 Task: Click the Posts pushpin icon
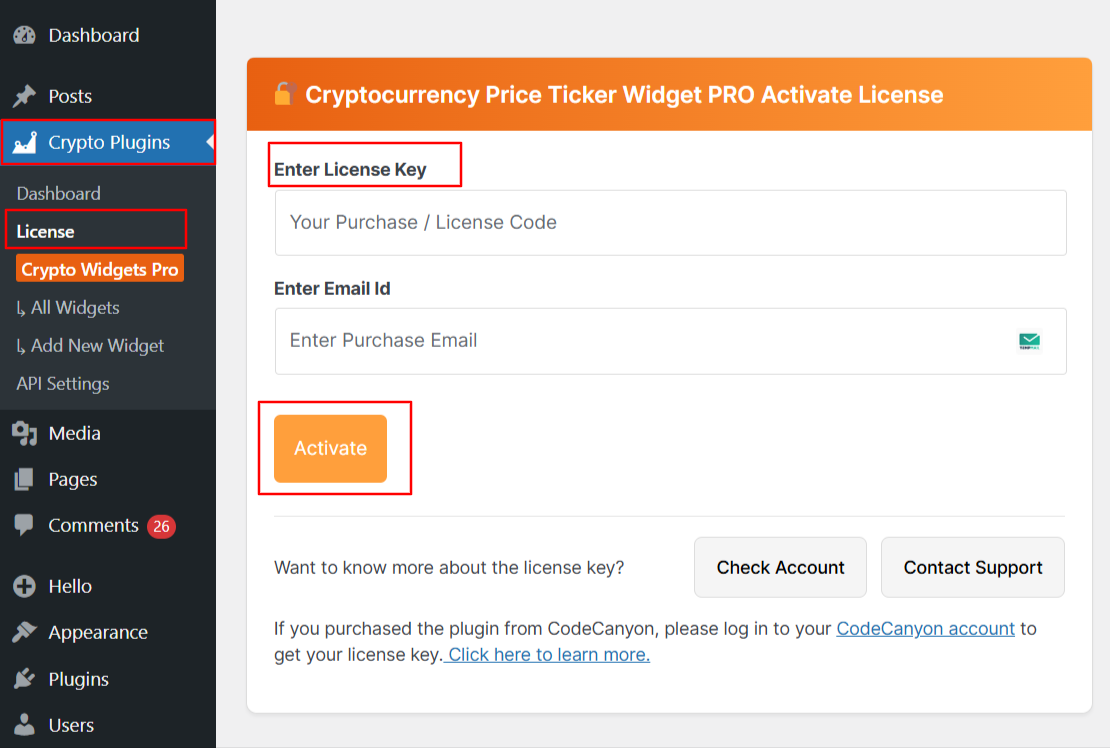[24, 97]
